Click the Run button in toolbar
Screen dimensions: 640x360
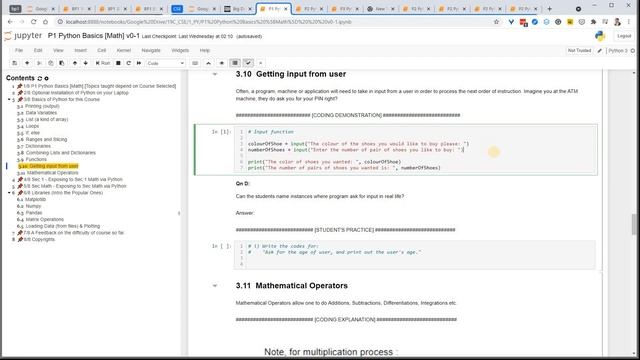tap(103, 63)
